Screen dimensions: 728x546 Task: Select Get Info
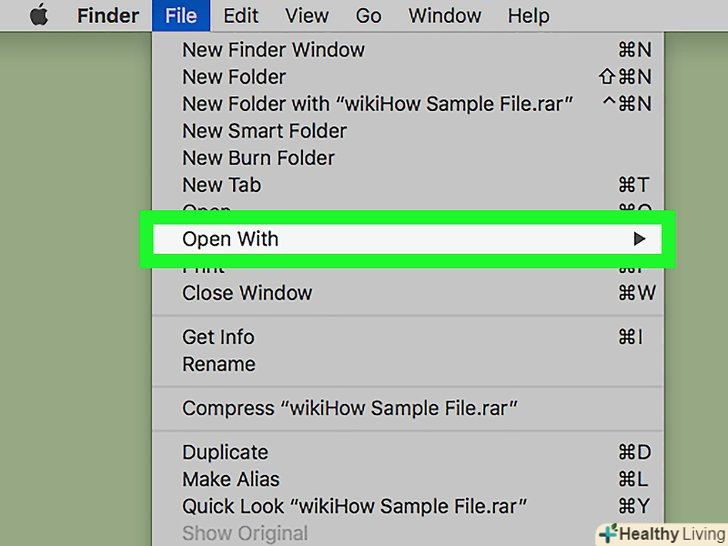(218, 337)
